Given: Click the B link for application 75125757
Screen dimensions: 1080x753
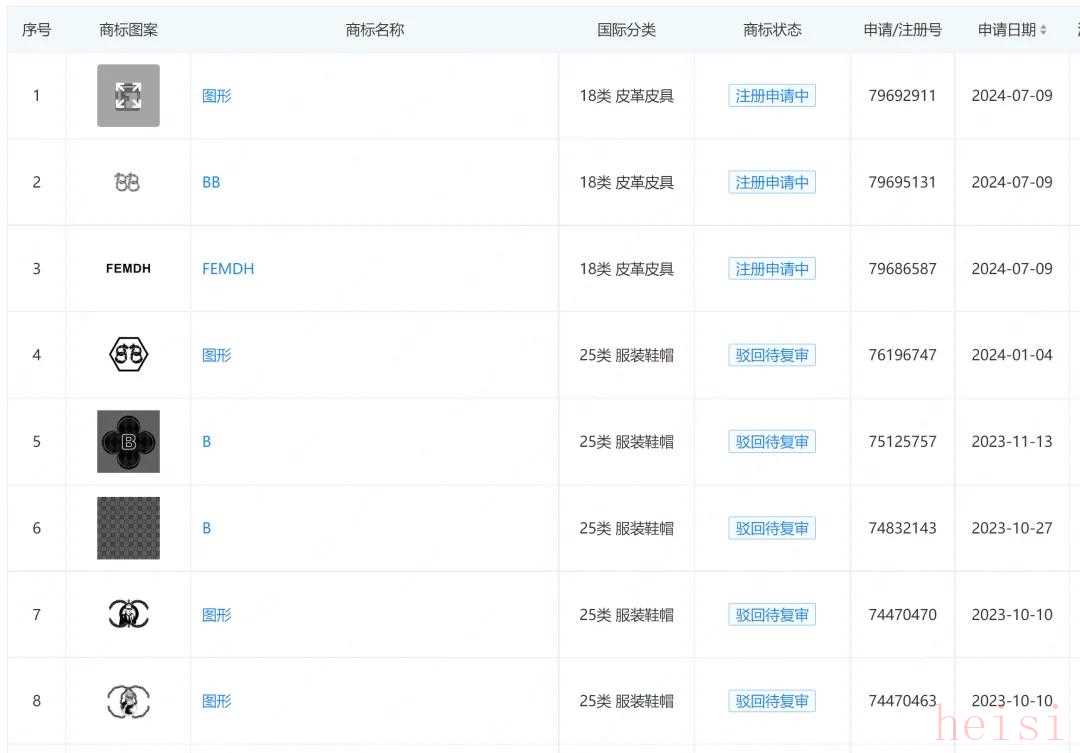Looking at the screenshot, I should pos(207,441).
